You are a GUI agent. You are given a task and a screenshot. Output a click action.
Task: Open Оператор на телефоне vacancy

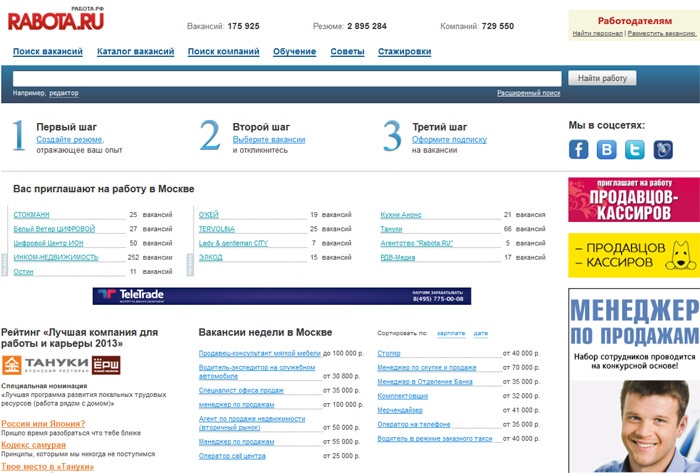(x=414, y=424)
